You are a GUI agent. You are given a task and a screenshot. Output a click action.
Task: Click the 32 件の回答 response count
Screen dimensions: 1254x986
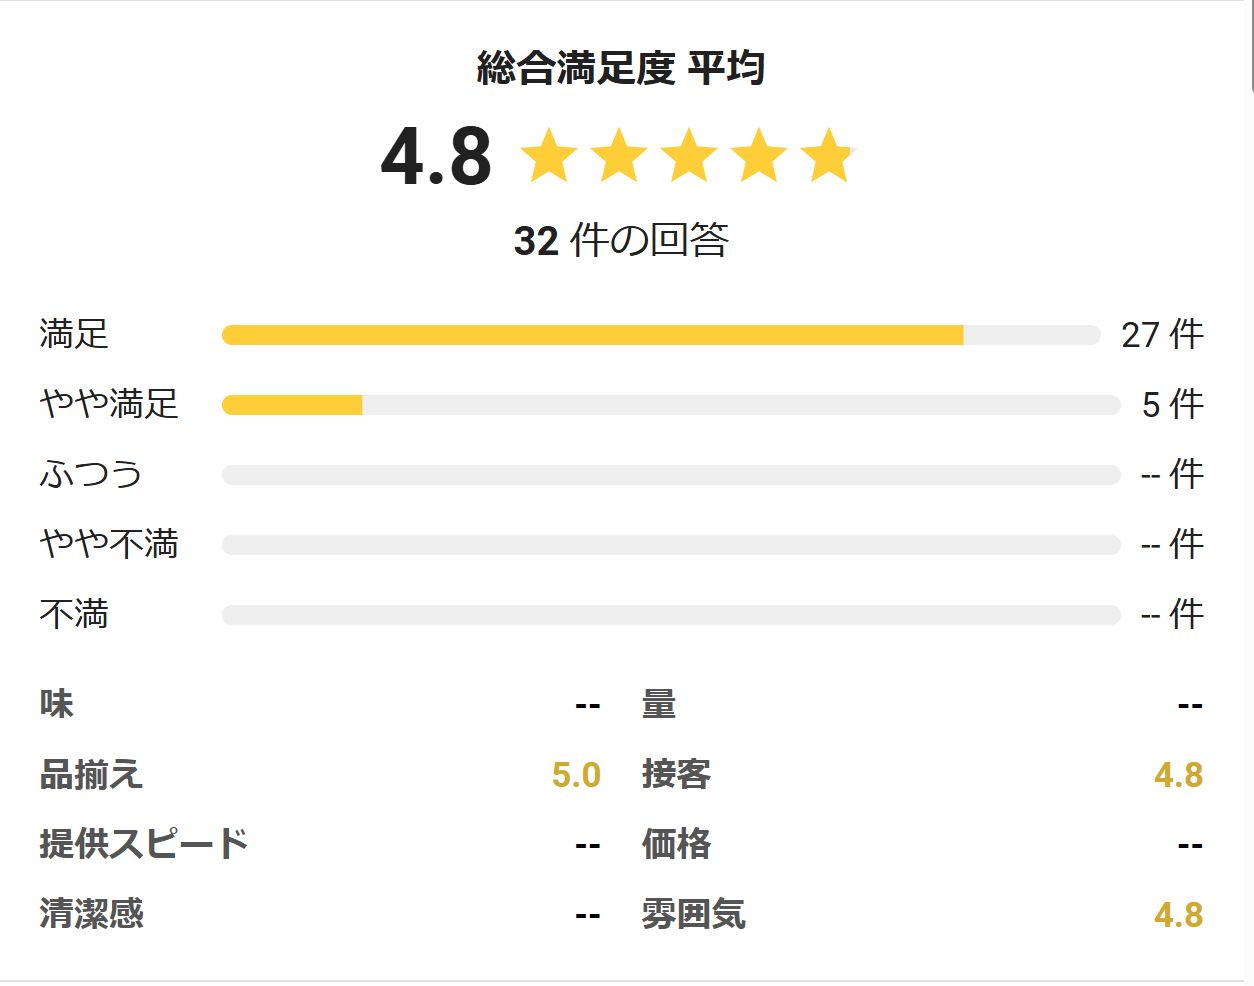621,240
